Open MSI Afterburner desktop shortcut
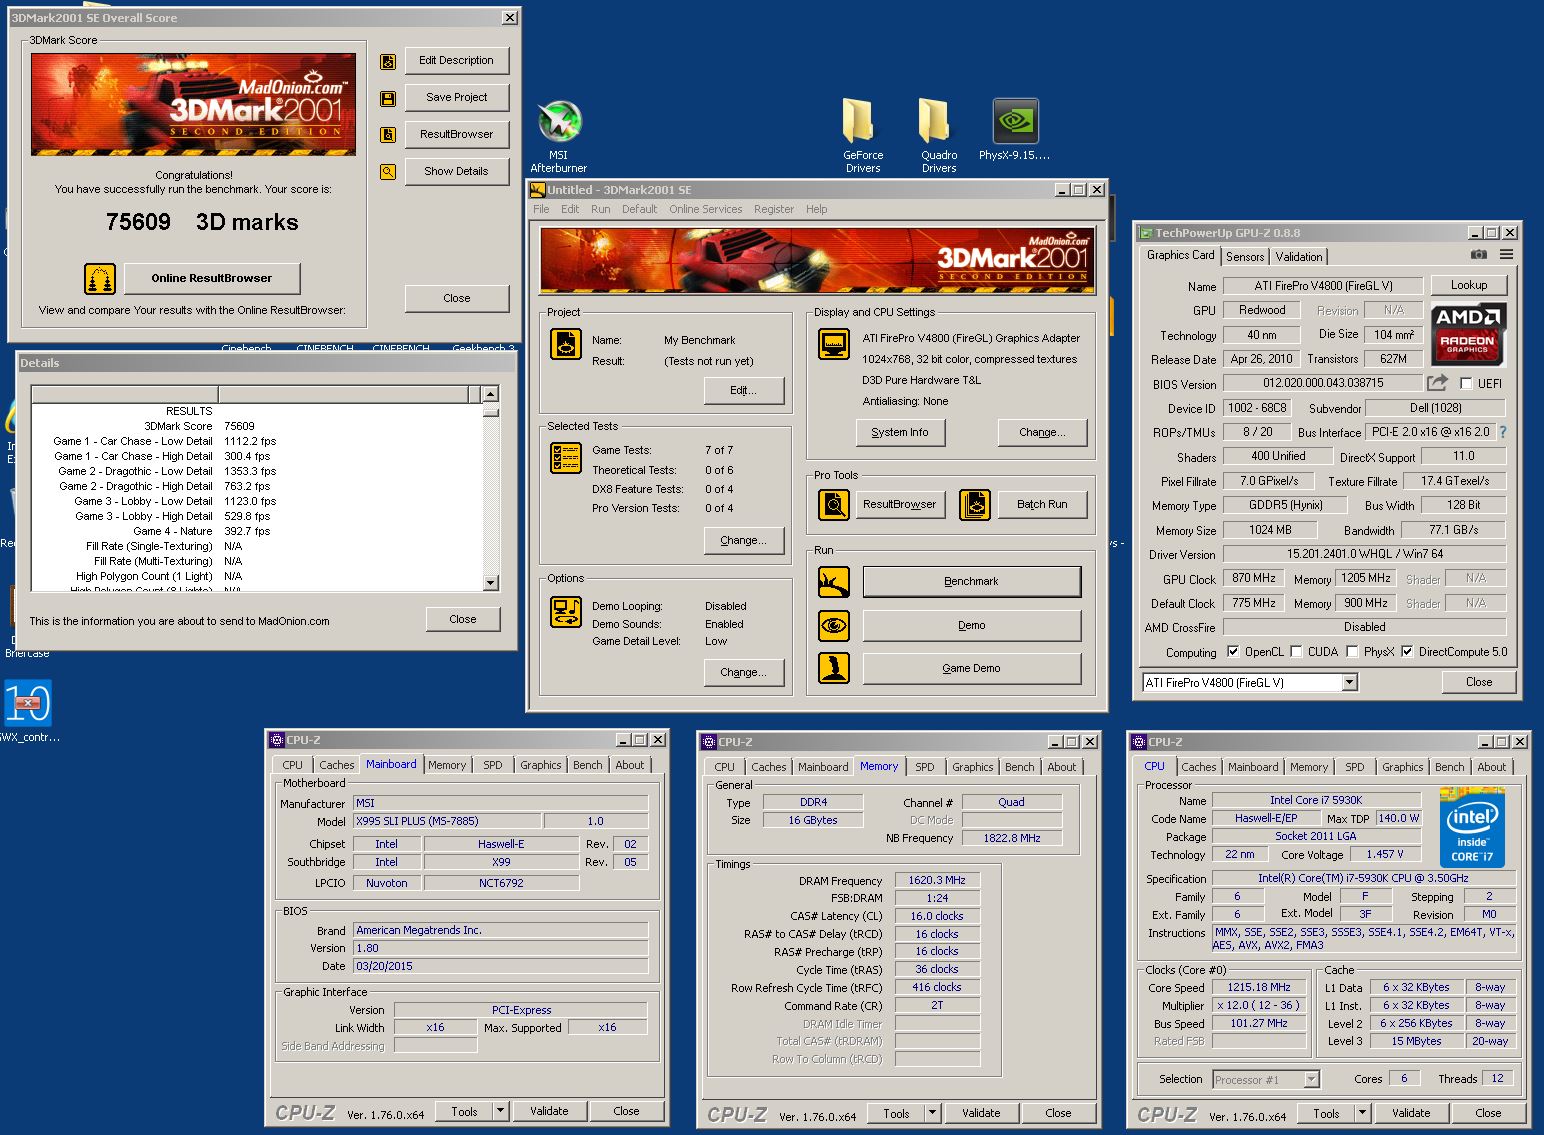Viewport: 1544px width, 1135px height. (559, 137)
